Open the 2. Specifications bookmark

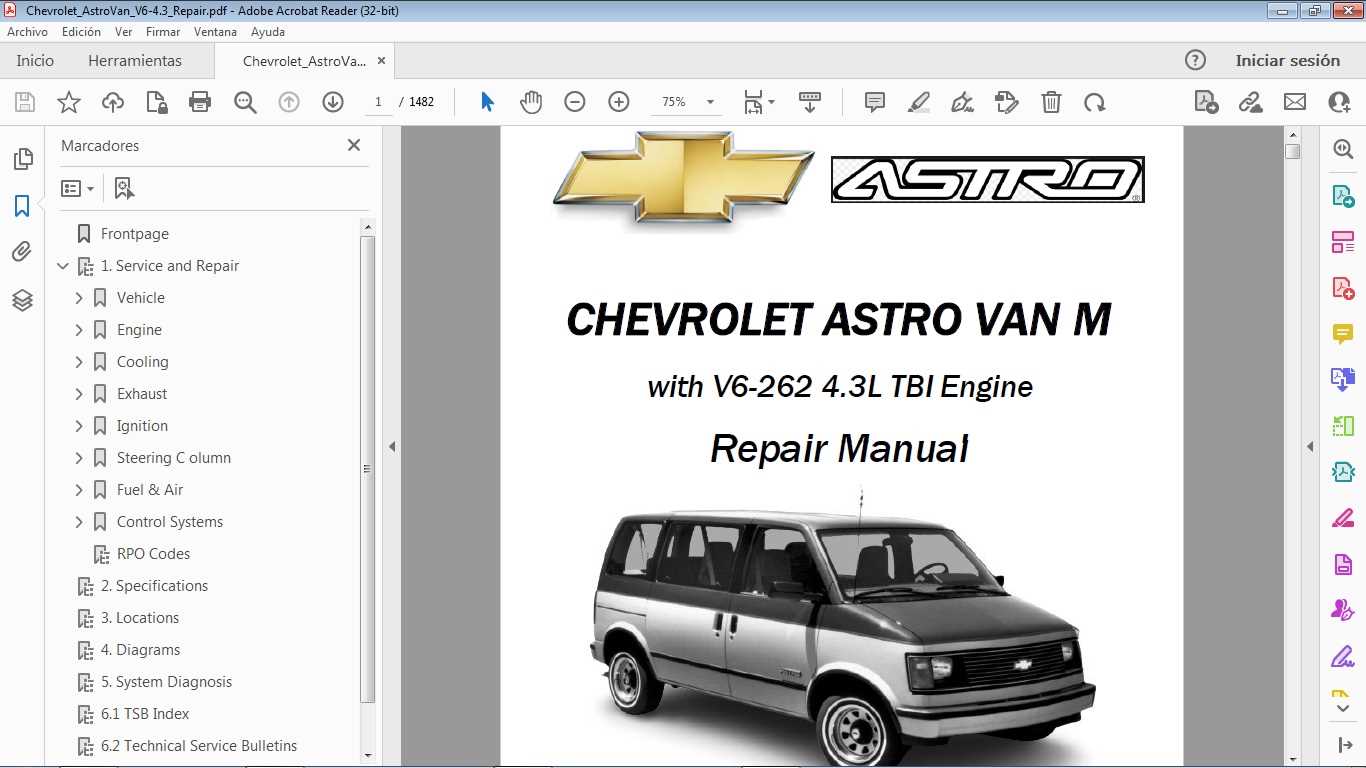[155, 586]
